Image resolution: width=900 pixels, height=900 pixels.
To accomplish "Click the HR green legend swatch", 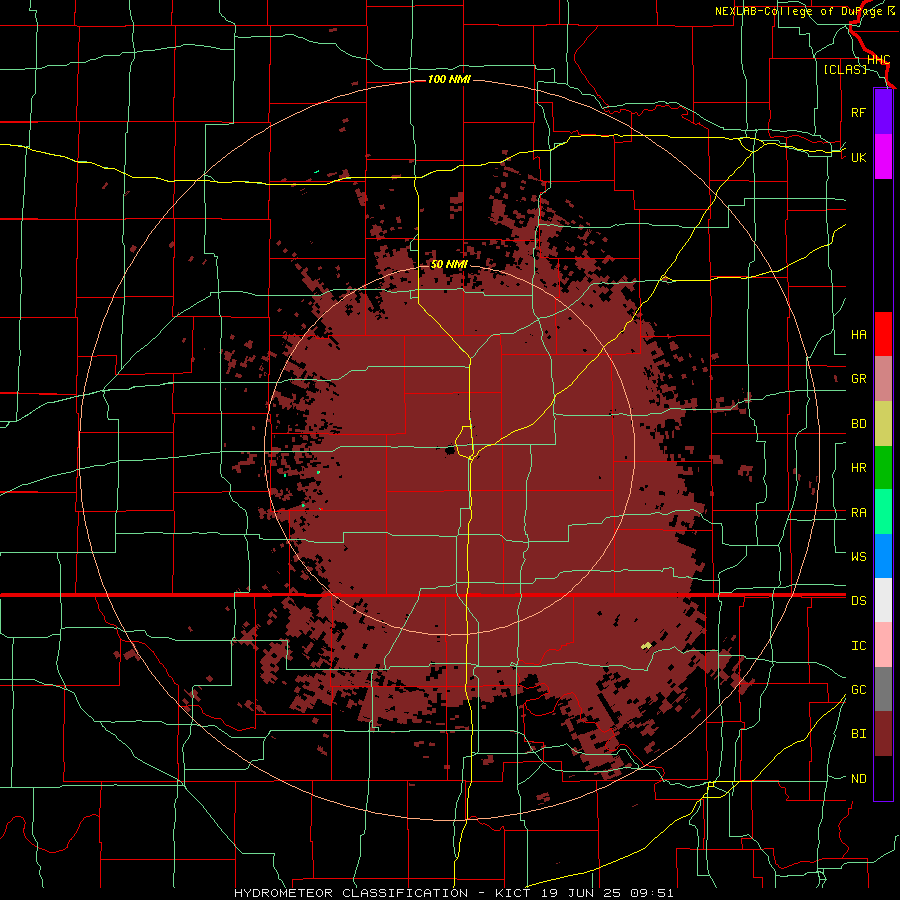I will pyautogui.click(x=883, y=468).
